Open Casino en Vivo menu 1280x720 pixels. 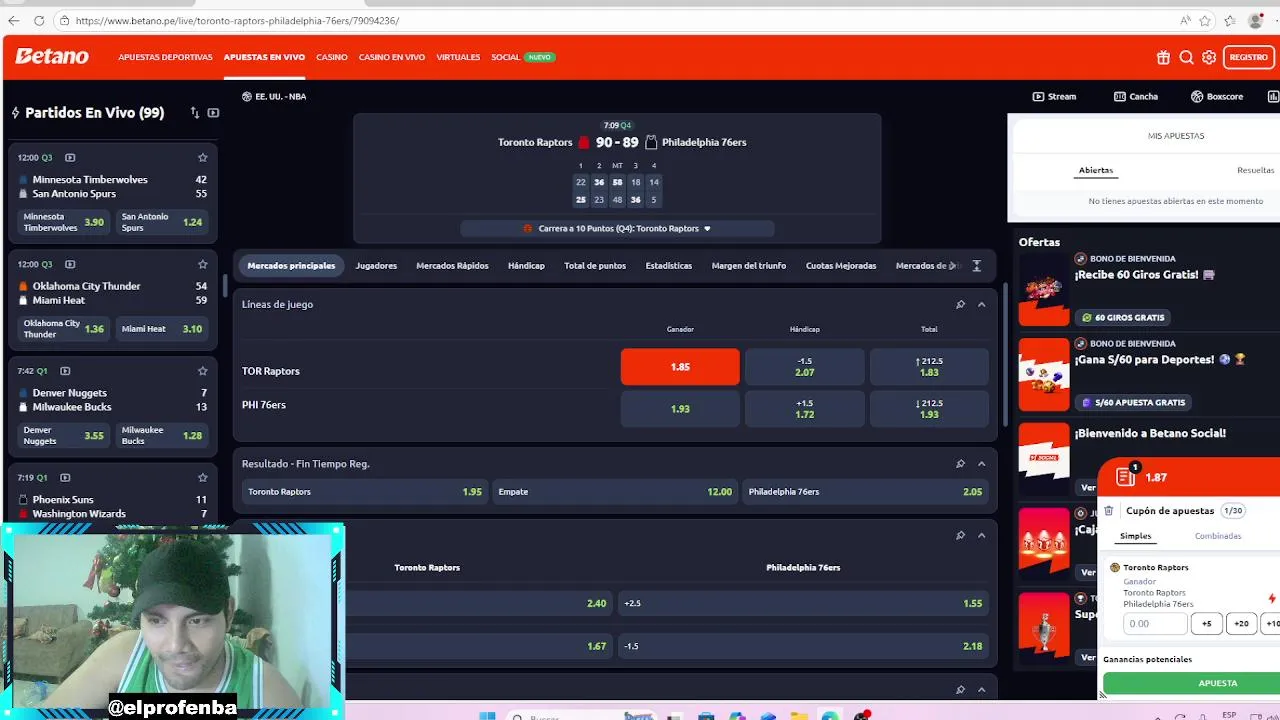(392, 57)
